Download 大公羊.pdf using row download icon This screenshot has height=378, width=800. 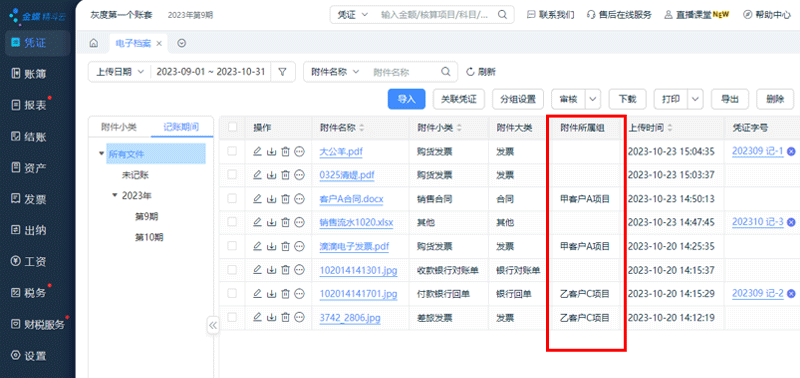[272, 151]
